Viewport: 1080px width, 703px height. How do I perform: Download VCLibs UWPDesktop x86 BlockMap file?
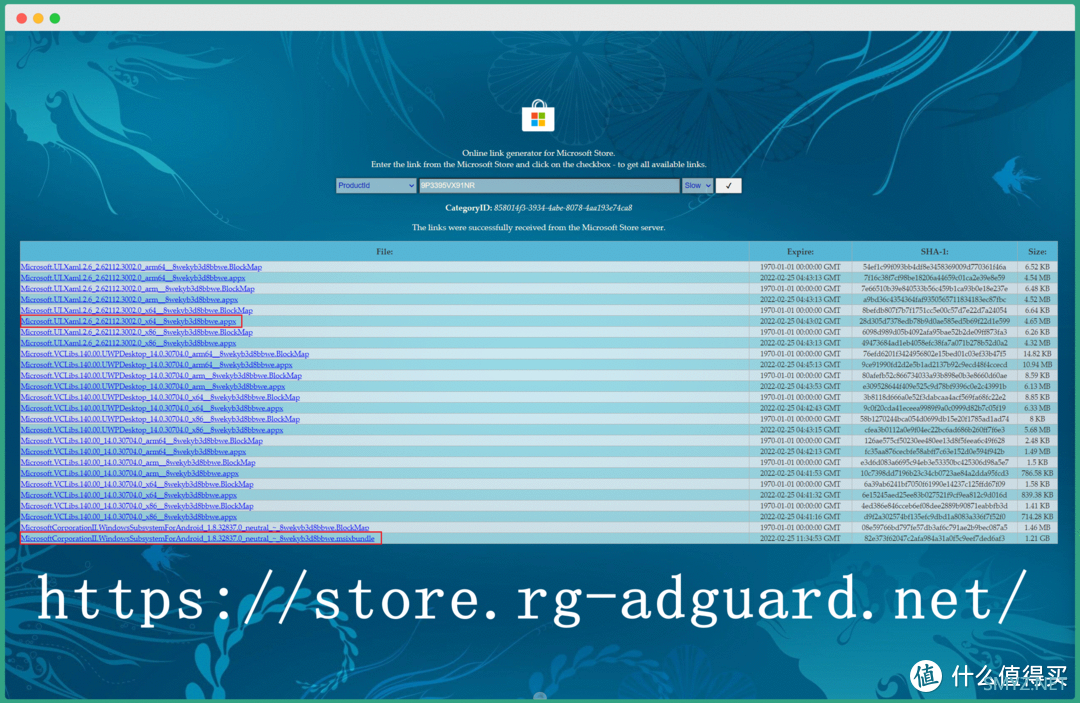point(160,419)
